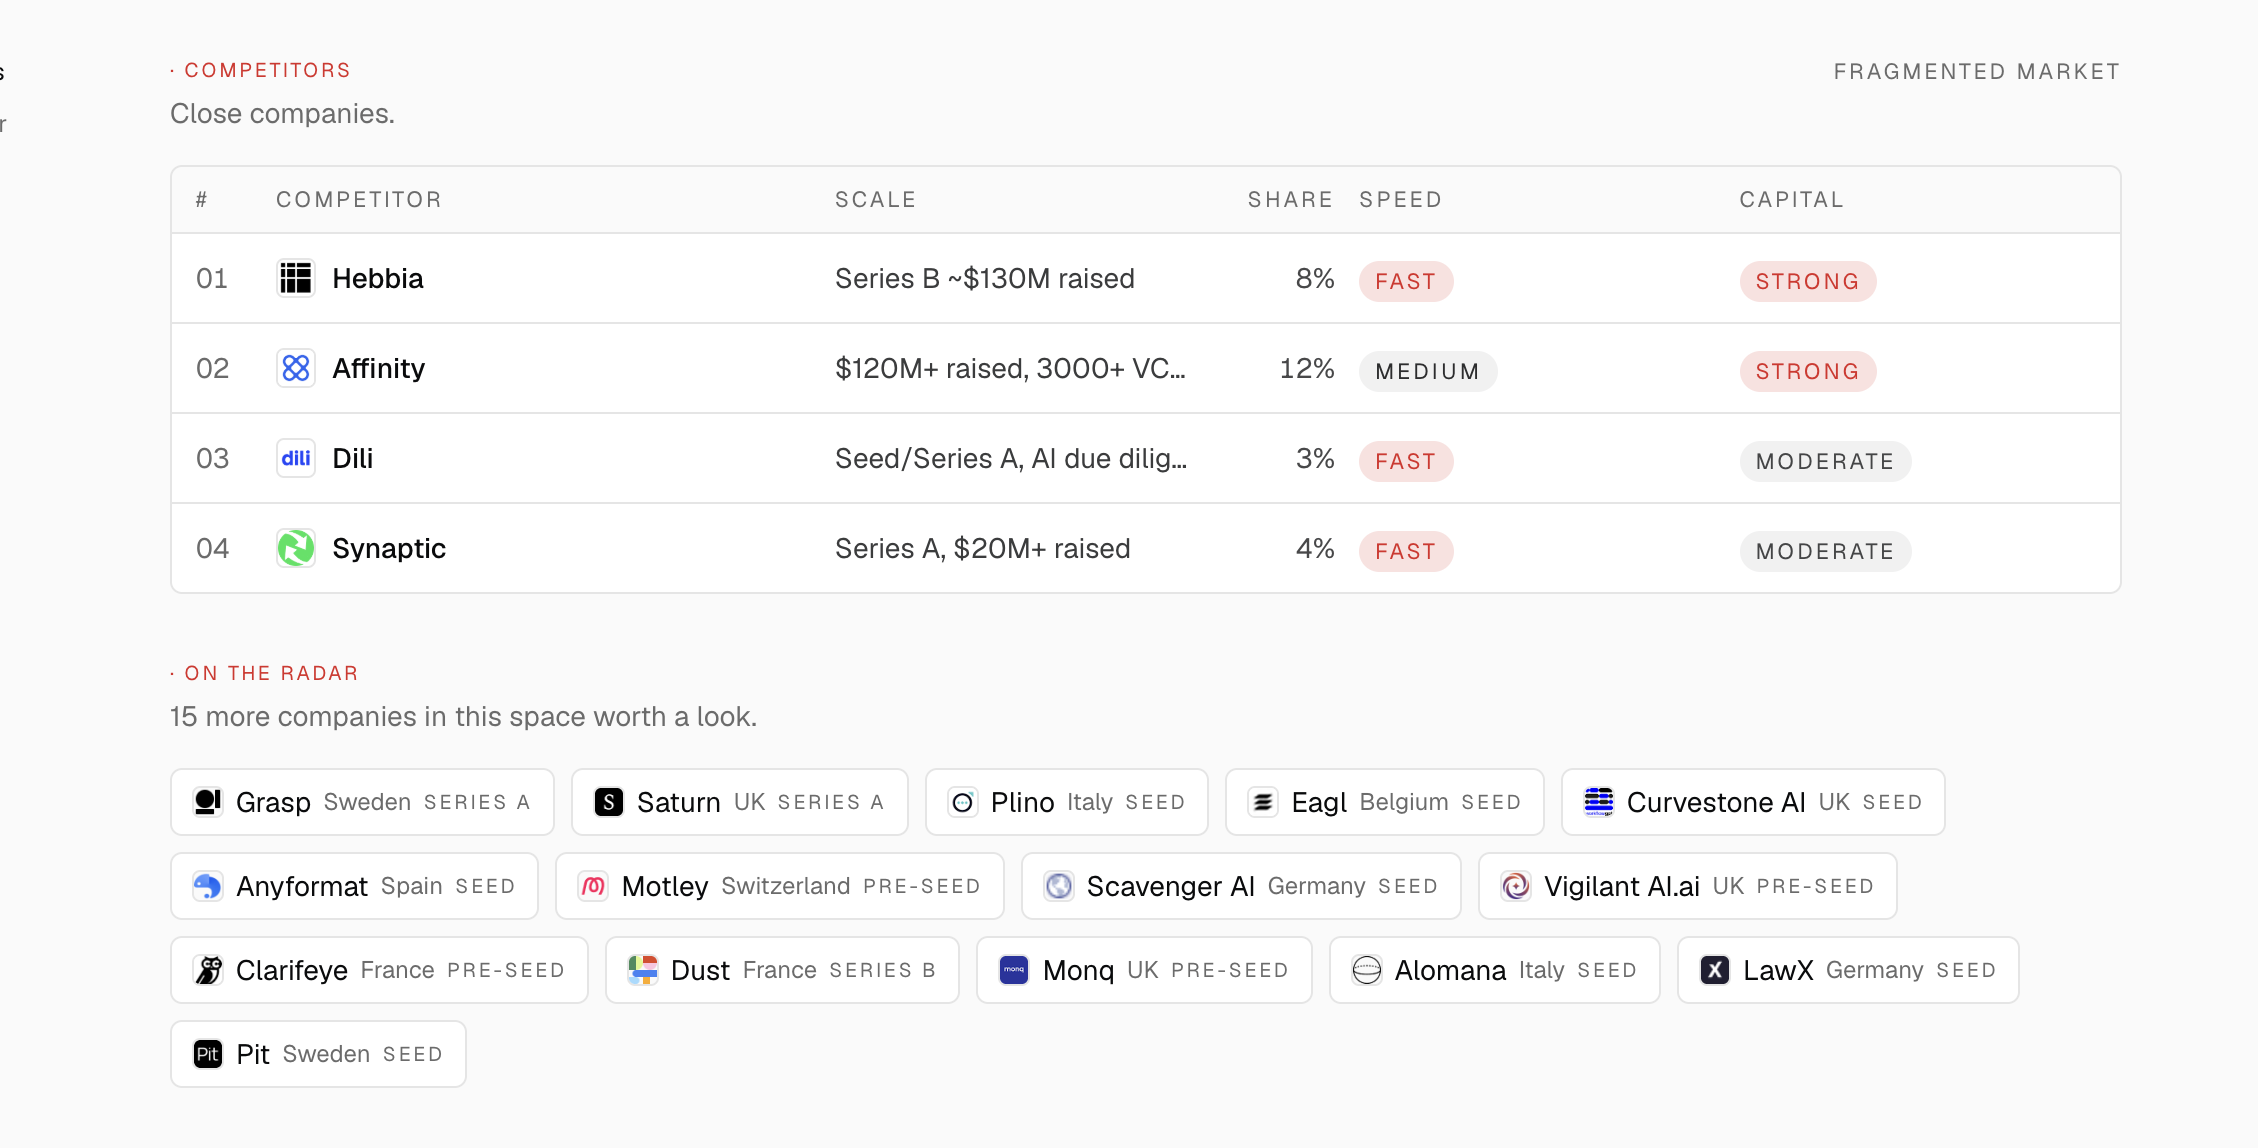
Task: Click the Synaptic green logo icon
Action: [x=296, y=548]
